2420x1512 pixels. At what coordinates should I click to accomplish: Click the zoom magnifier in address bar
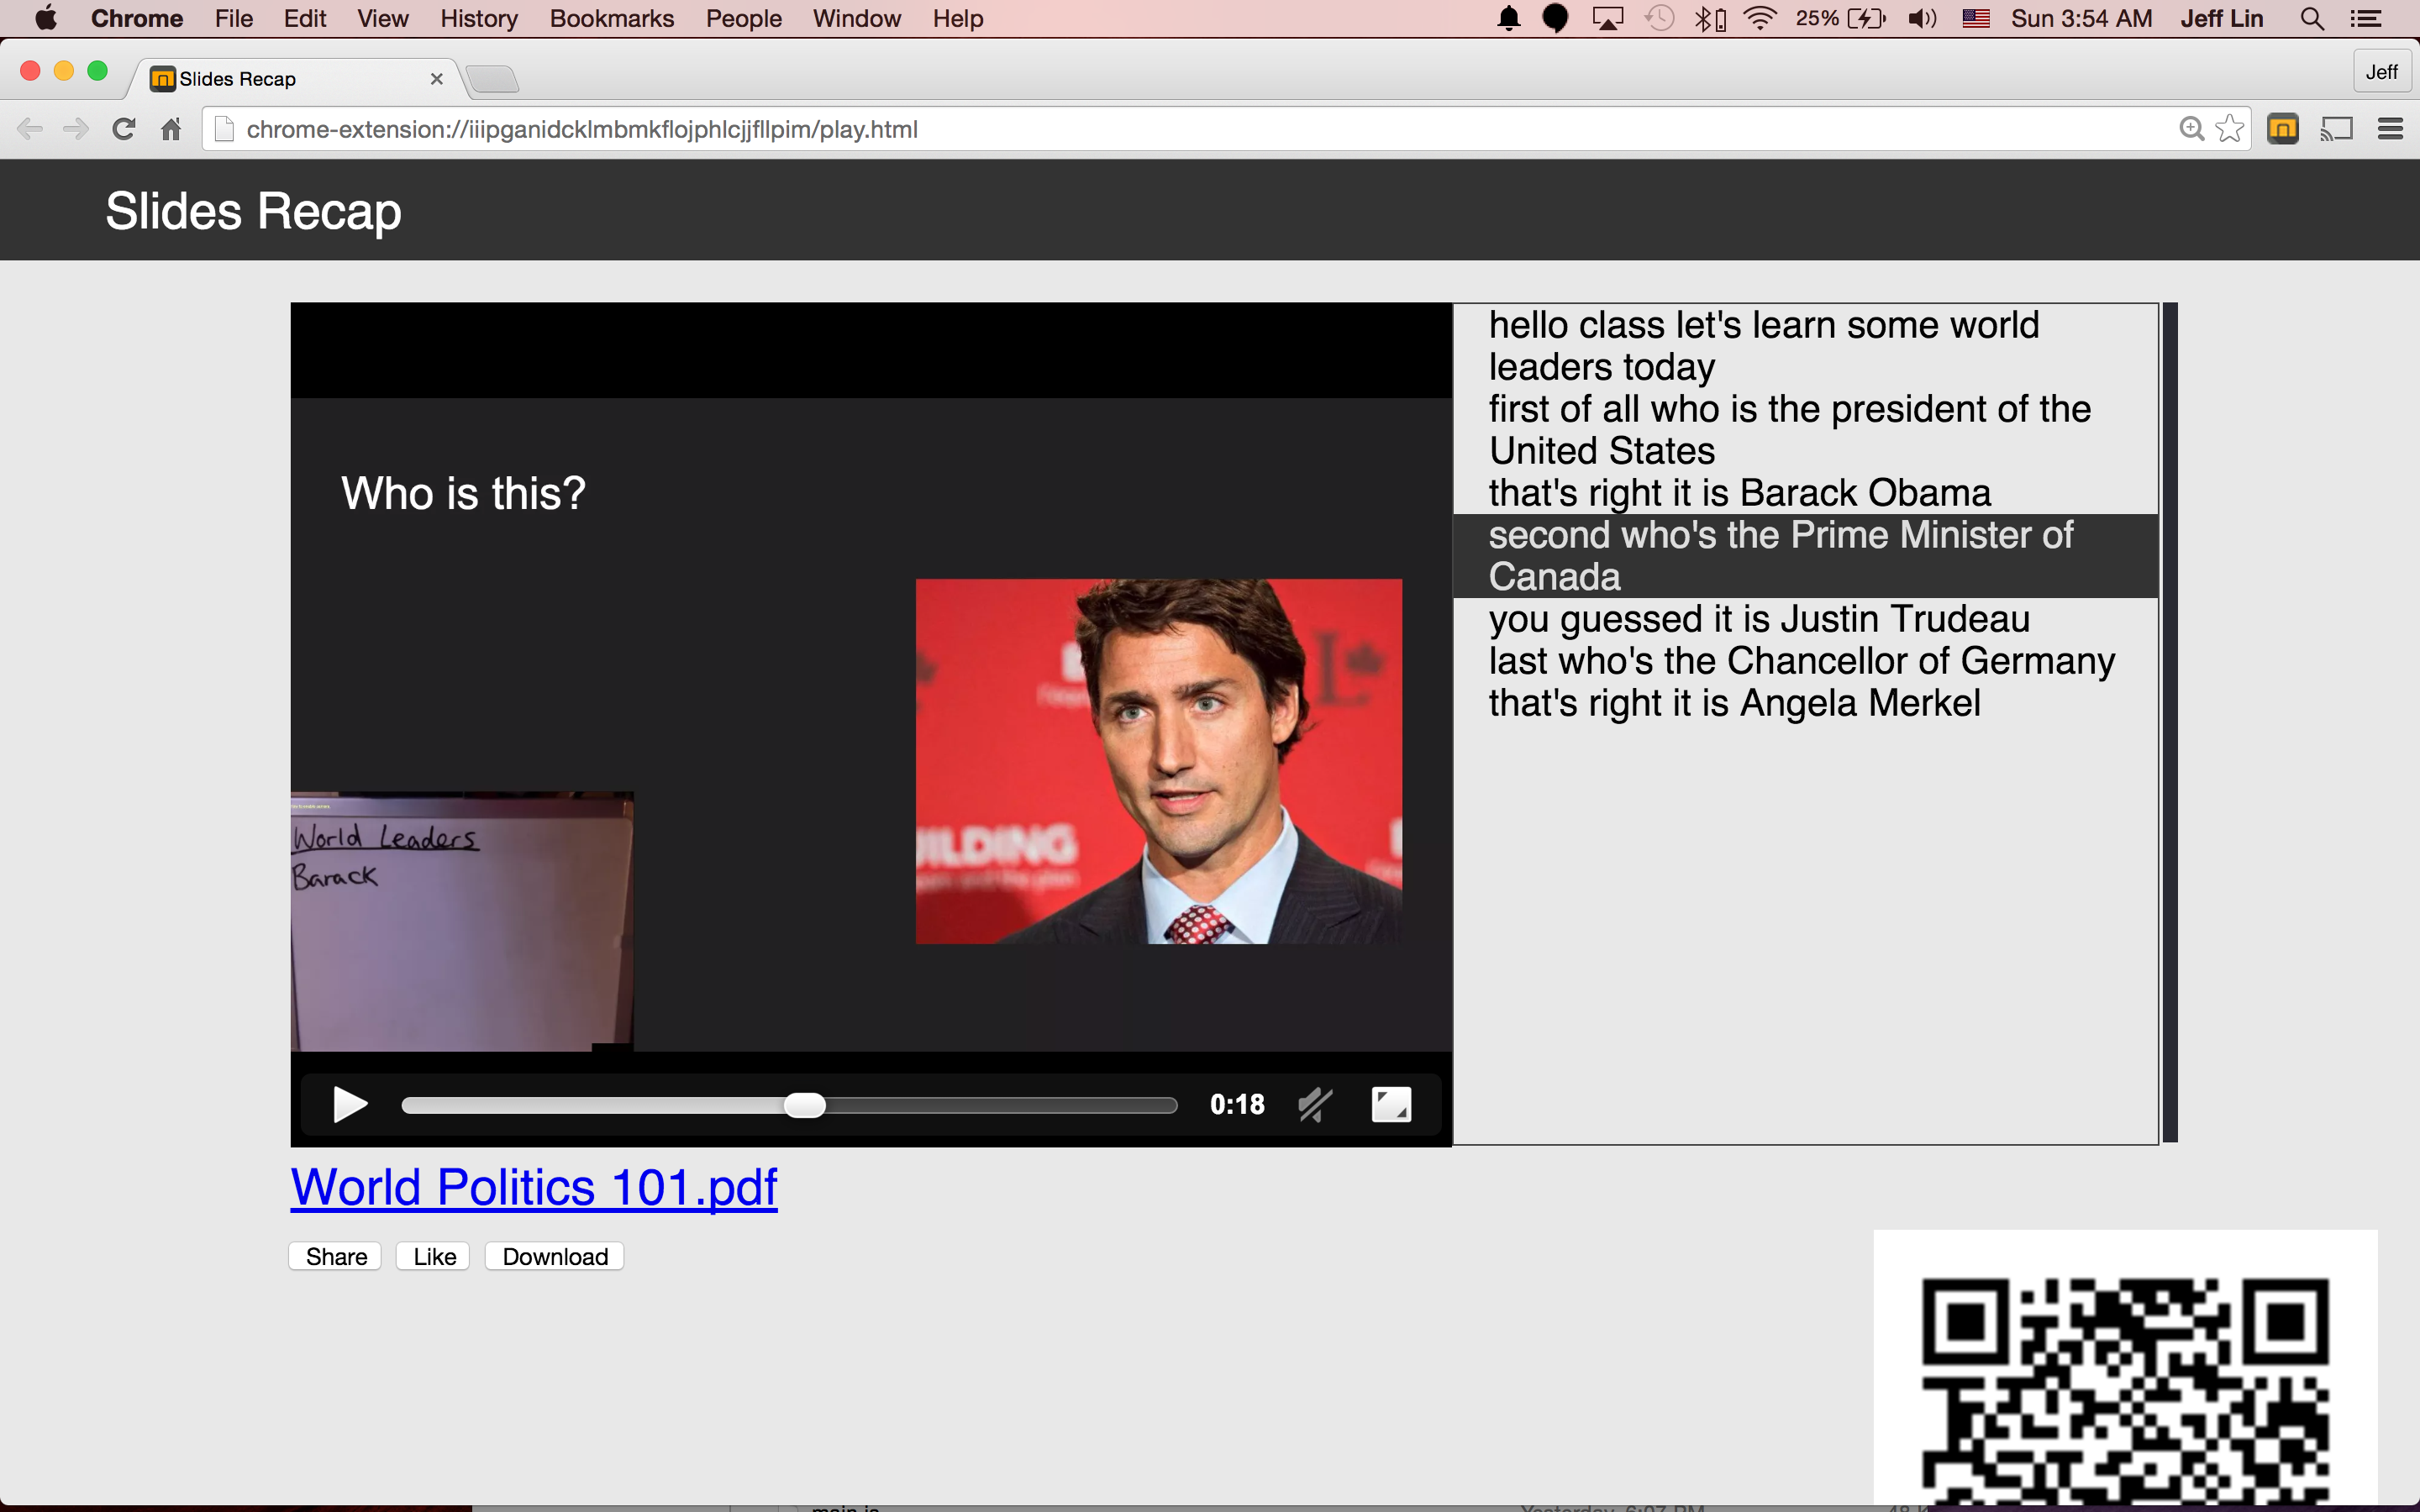pos(2191,129)
